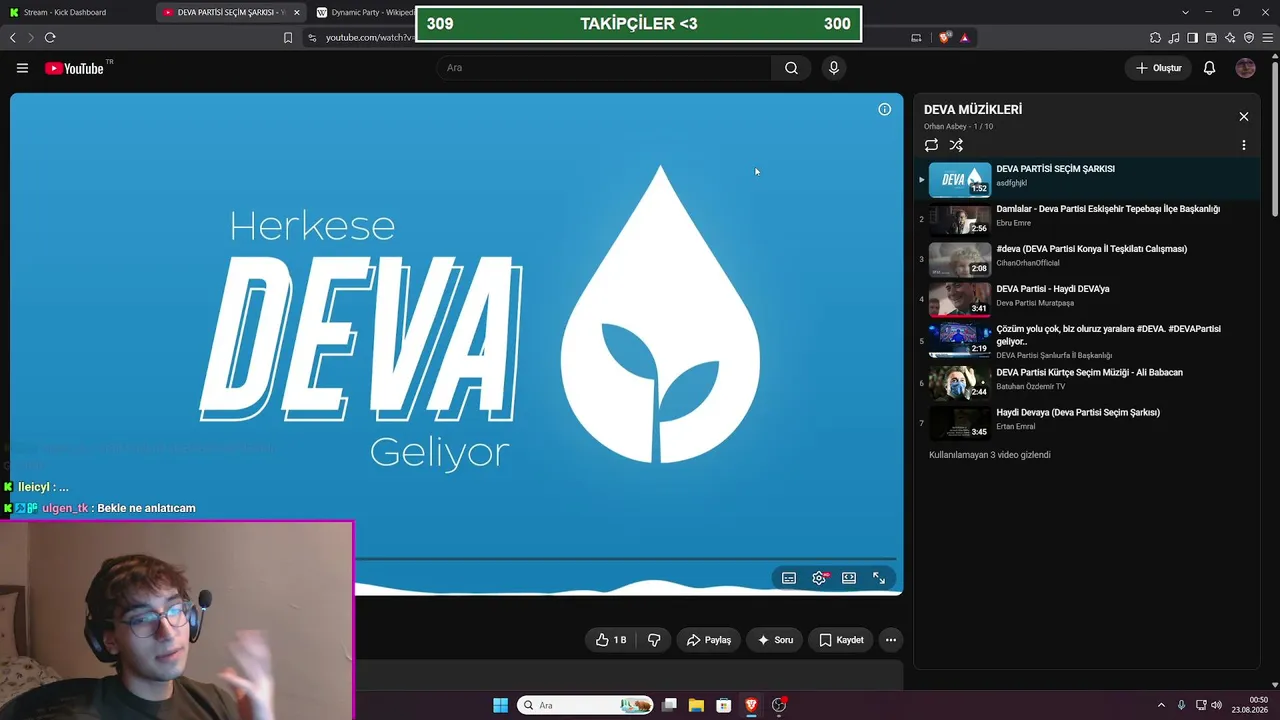Click the video progress bar
This screenshot has height=720, width=1280.
pos(625,559)
